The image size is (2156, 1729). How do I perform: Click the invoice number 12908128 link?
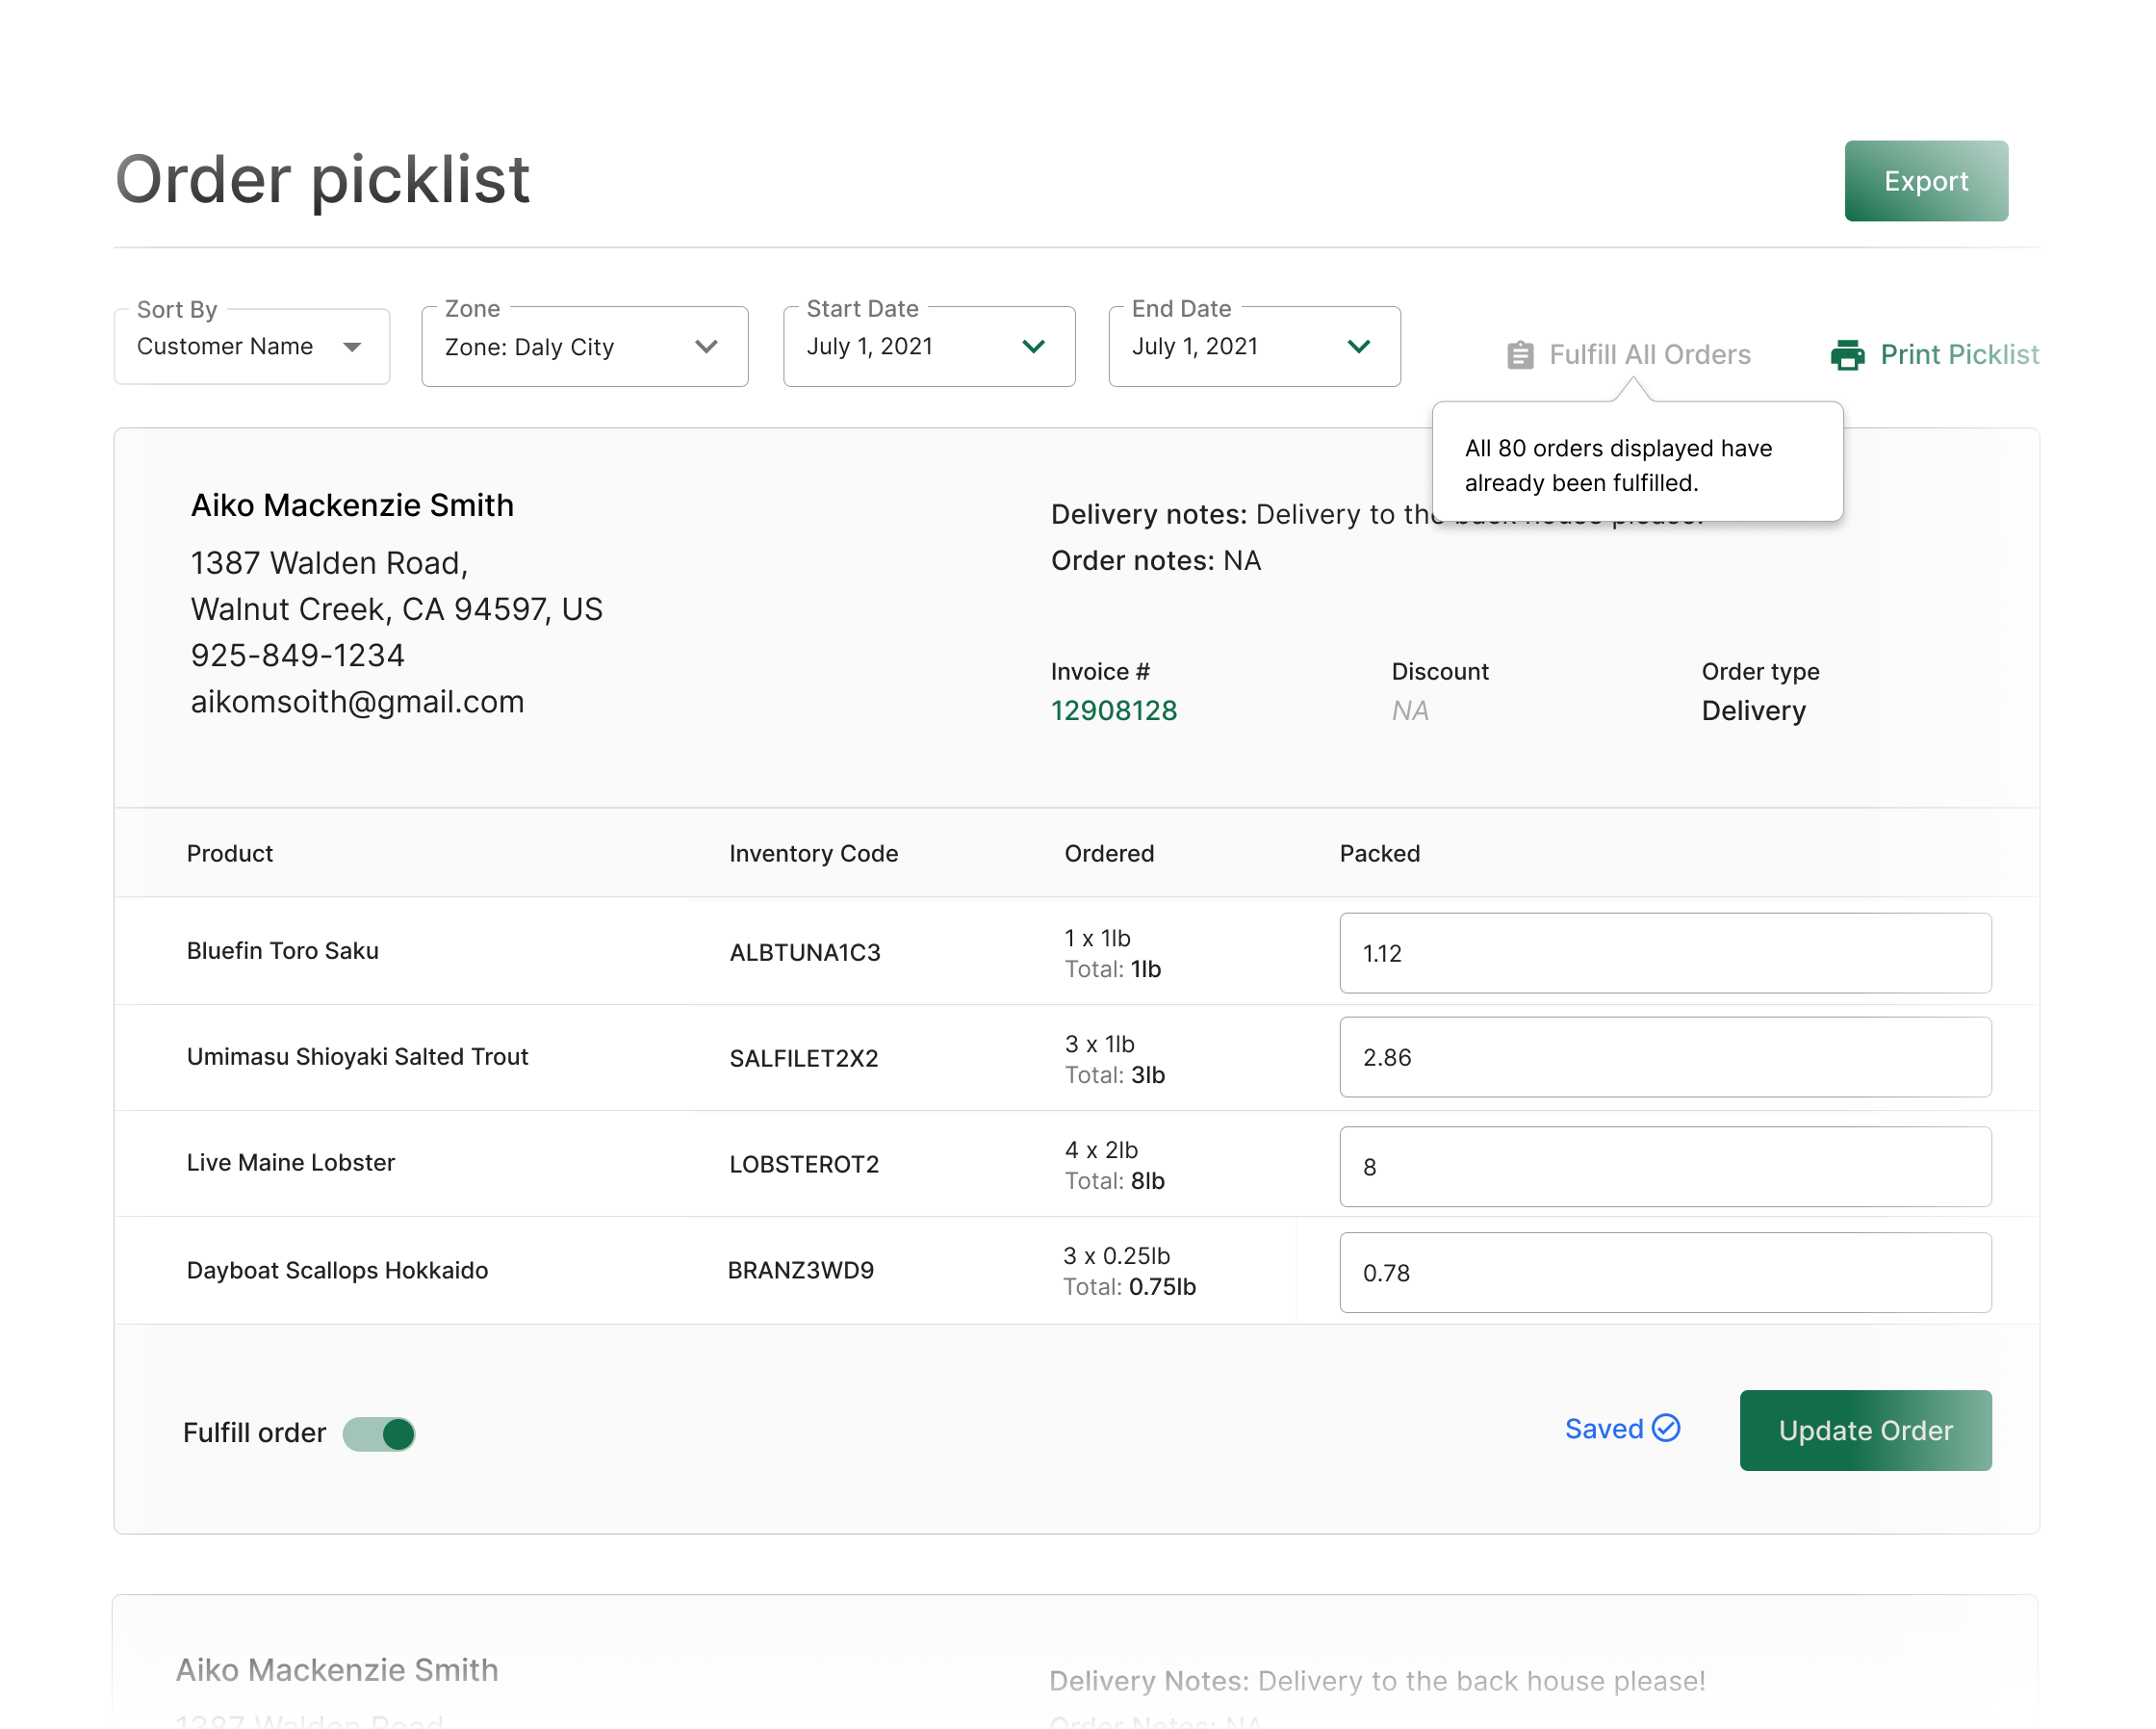1114,711
